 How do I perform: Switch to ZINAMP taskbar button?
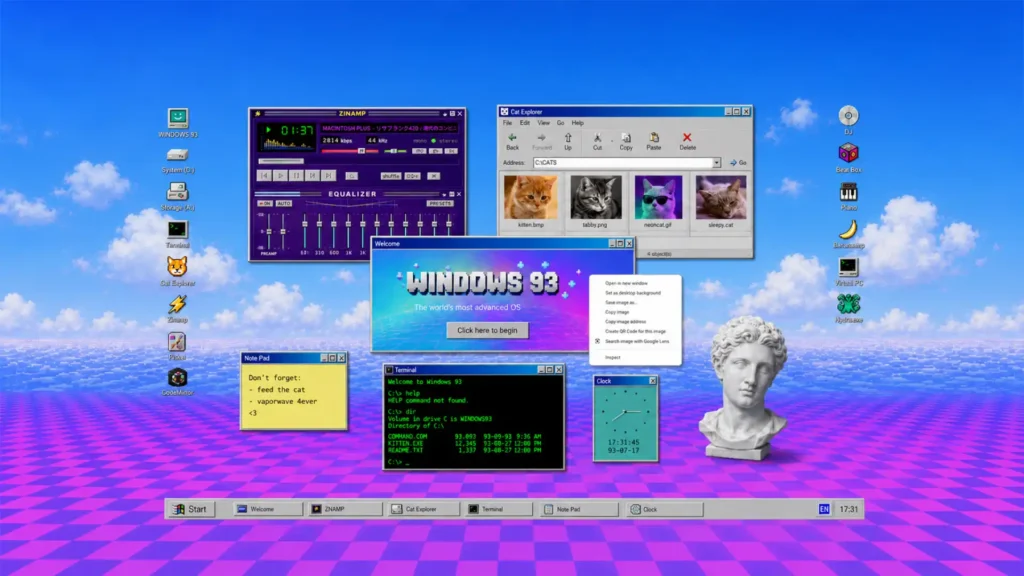(x=344, y=509)
